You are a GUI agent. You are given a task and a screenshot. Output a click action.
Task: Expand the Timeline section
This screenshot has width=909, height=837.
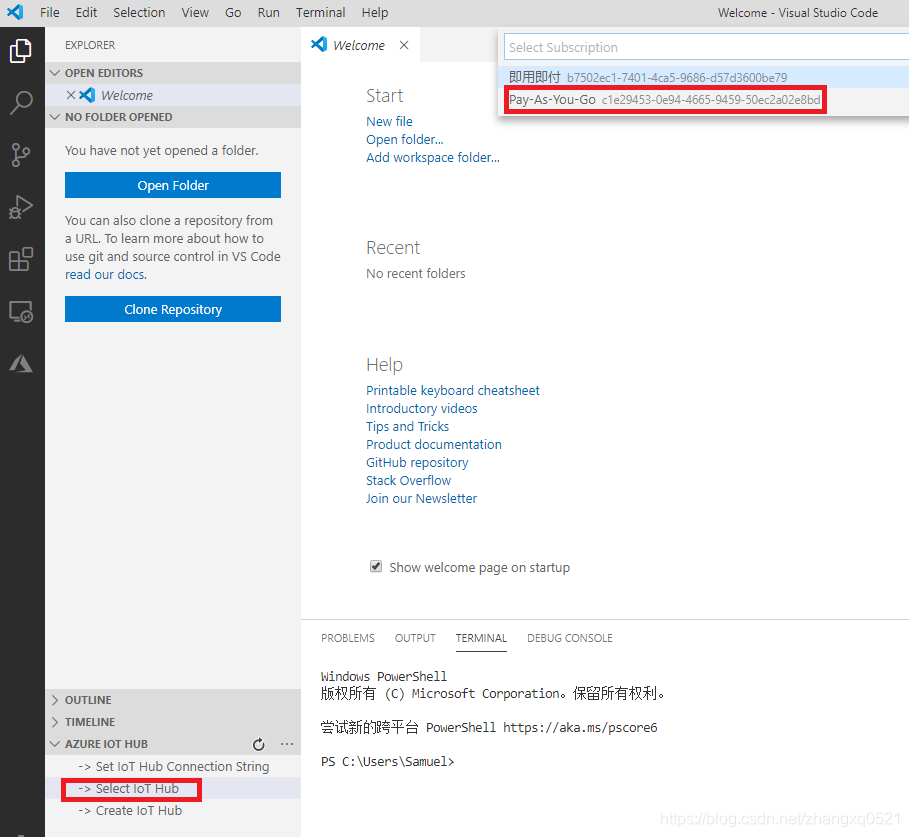click(x=55, y=722)
